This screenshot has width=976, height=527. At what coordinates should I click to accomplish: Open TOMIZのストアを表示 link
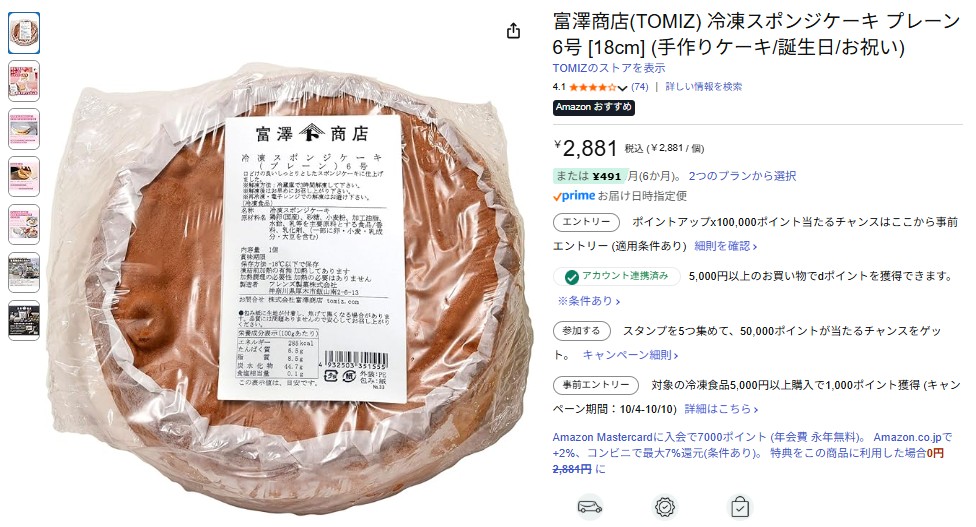click(609, 68)
